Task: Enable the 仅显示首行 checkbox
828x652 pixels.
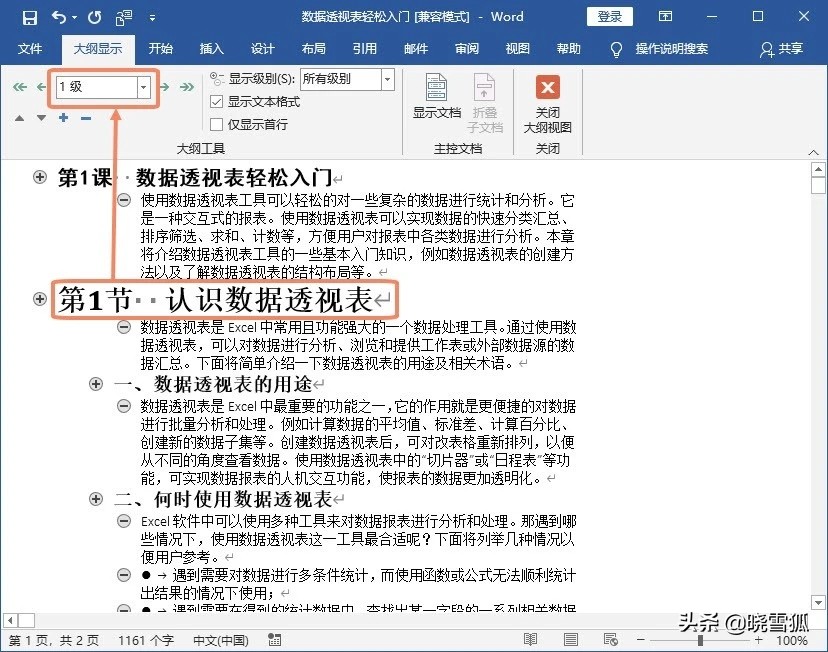Action: tap(216, 124)
